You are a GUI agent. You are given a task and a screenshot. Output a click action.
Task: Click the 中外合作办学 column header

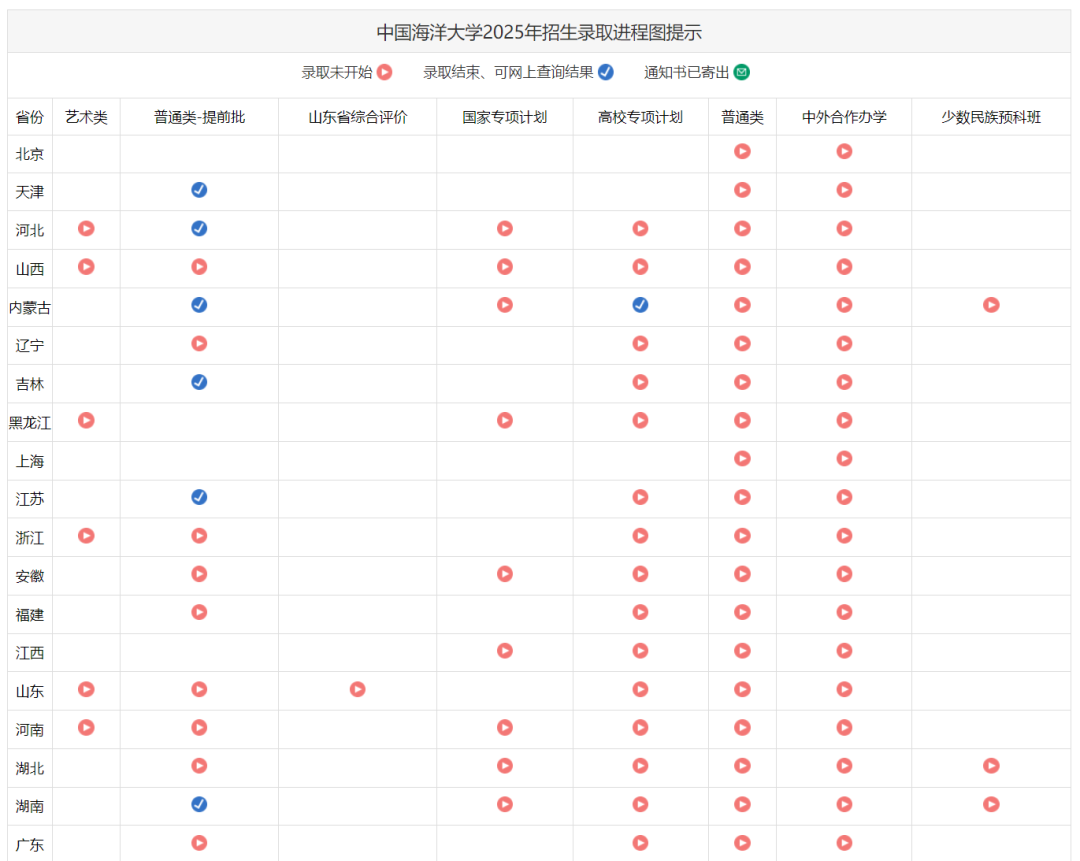click(x=844, y=118)
